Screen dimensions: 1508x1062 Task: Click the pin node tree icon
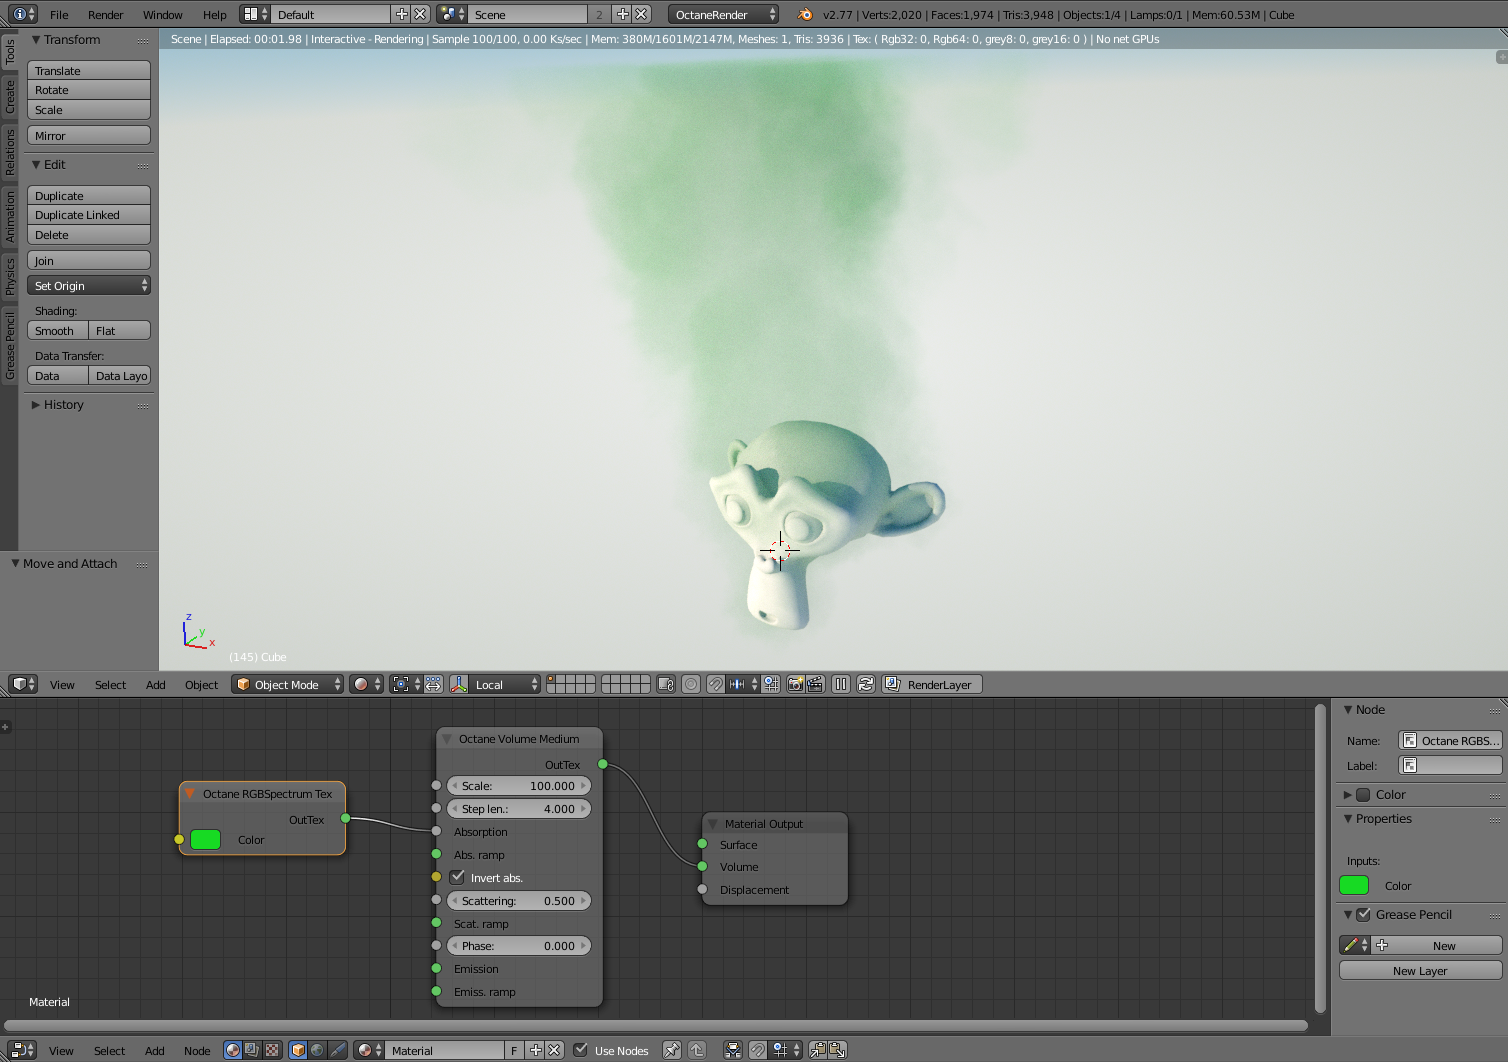(x=672, y=1050)
